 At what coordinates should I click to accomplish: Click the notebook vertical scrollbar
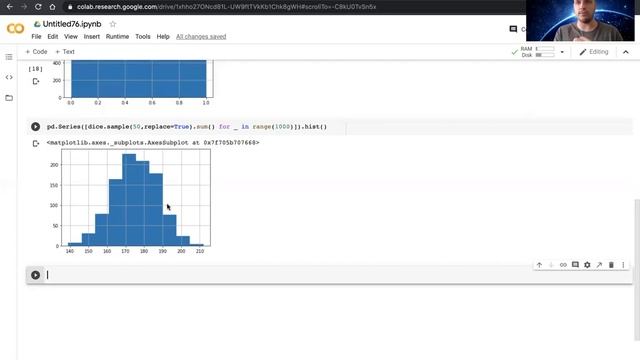tap(637, 269)
